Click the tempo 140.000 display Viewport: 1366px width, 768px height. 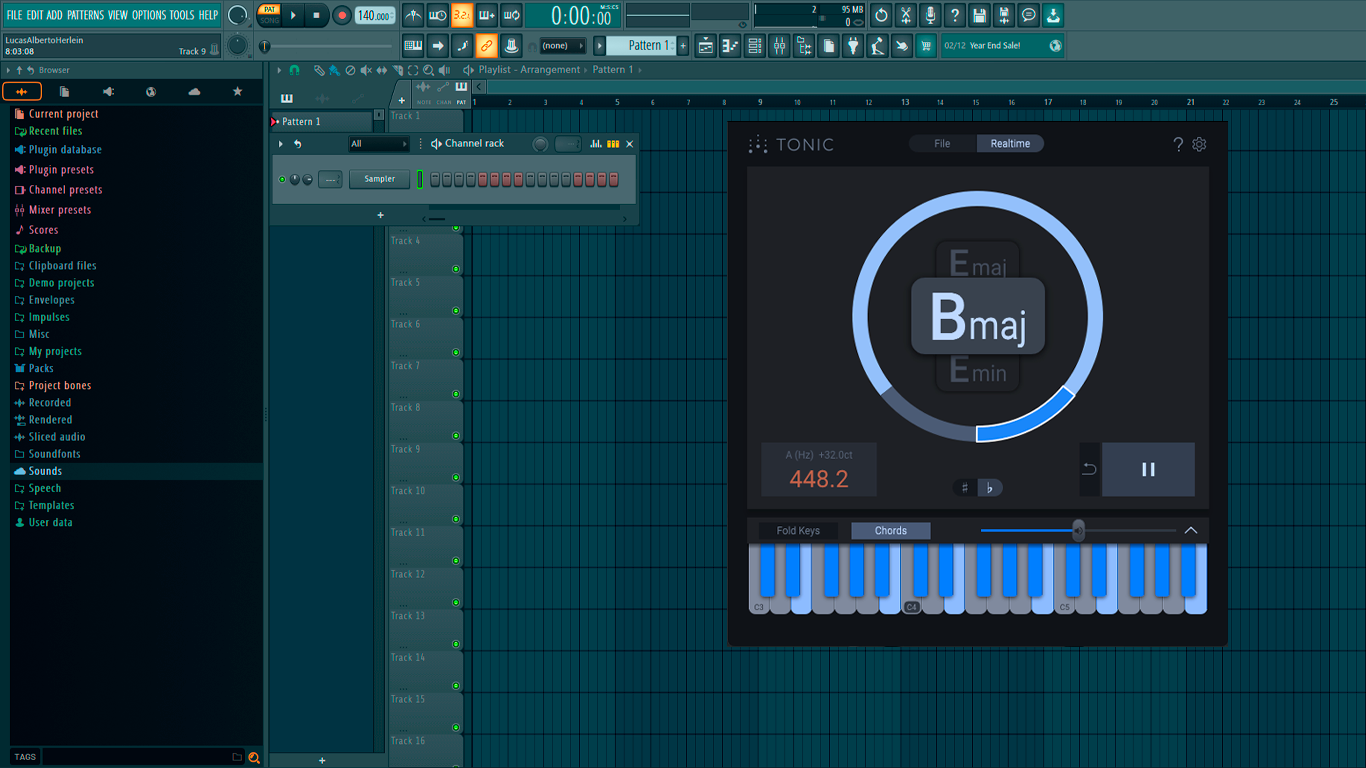click(x=375, y=15)
